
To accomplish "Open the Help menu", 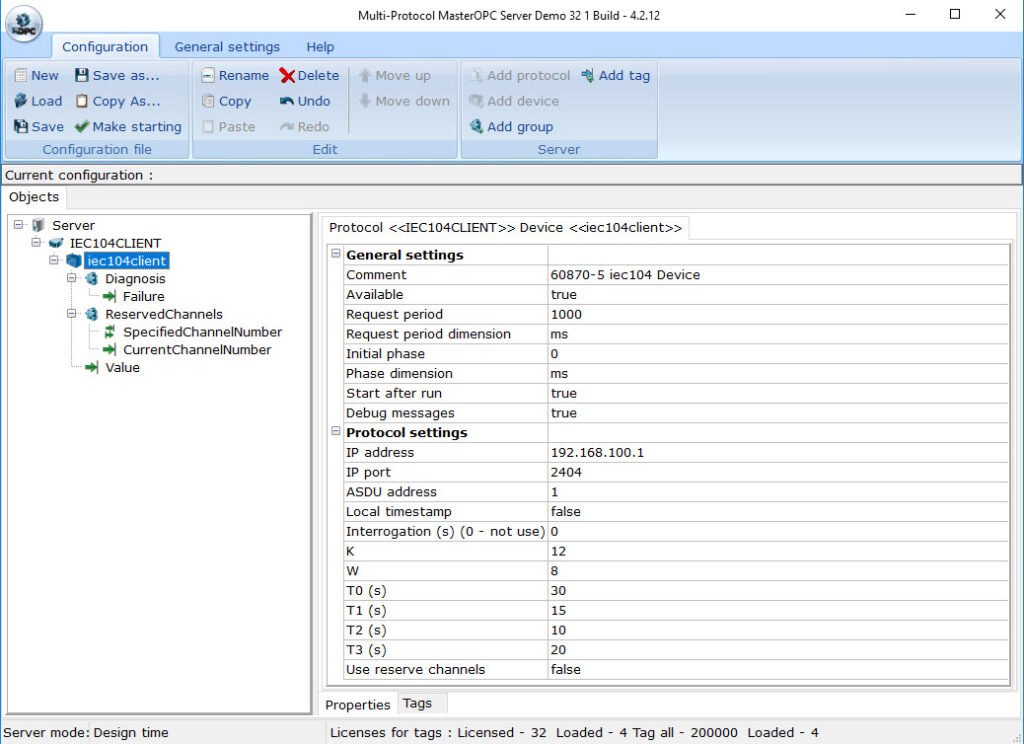I will click(319, 47).
